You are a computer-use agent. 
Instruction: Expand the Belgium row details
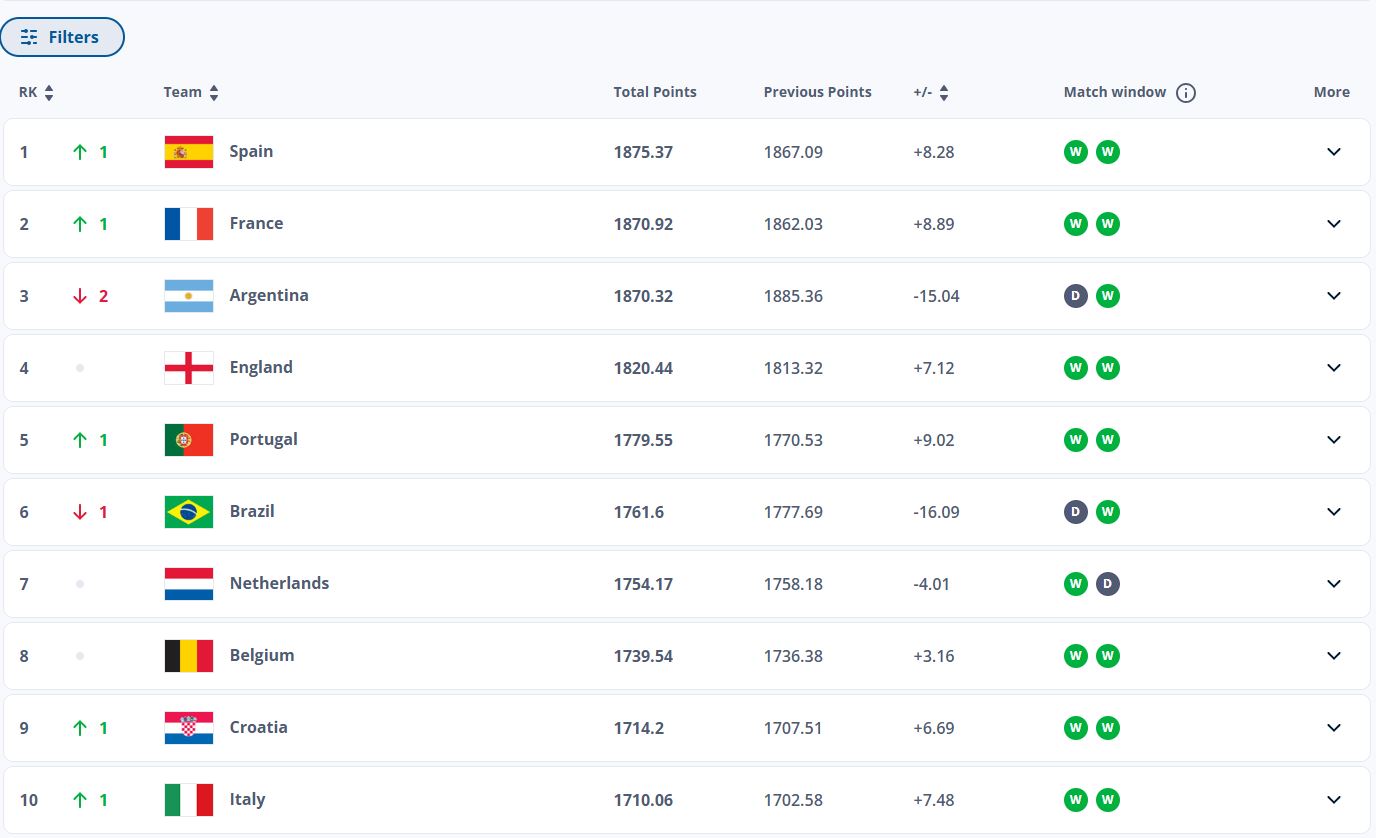pos(1333,656)
